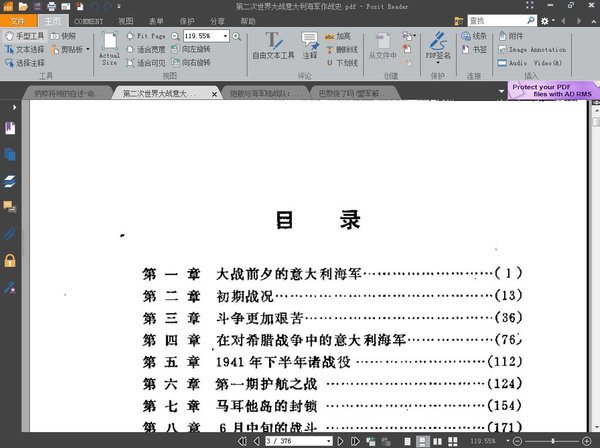The height and width of the screenshot is (448, 600).
Task: Open the 帮助 Help ribbon tab
Action: [248, 21]
